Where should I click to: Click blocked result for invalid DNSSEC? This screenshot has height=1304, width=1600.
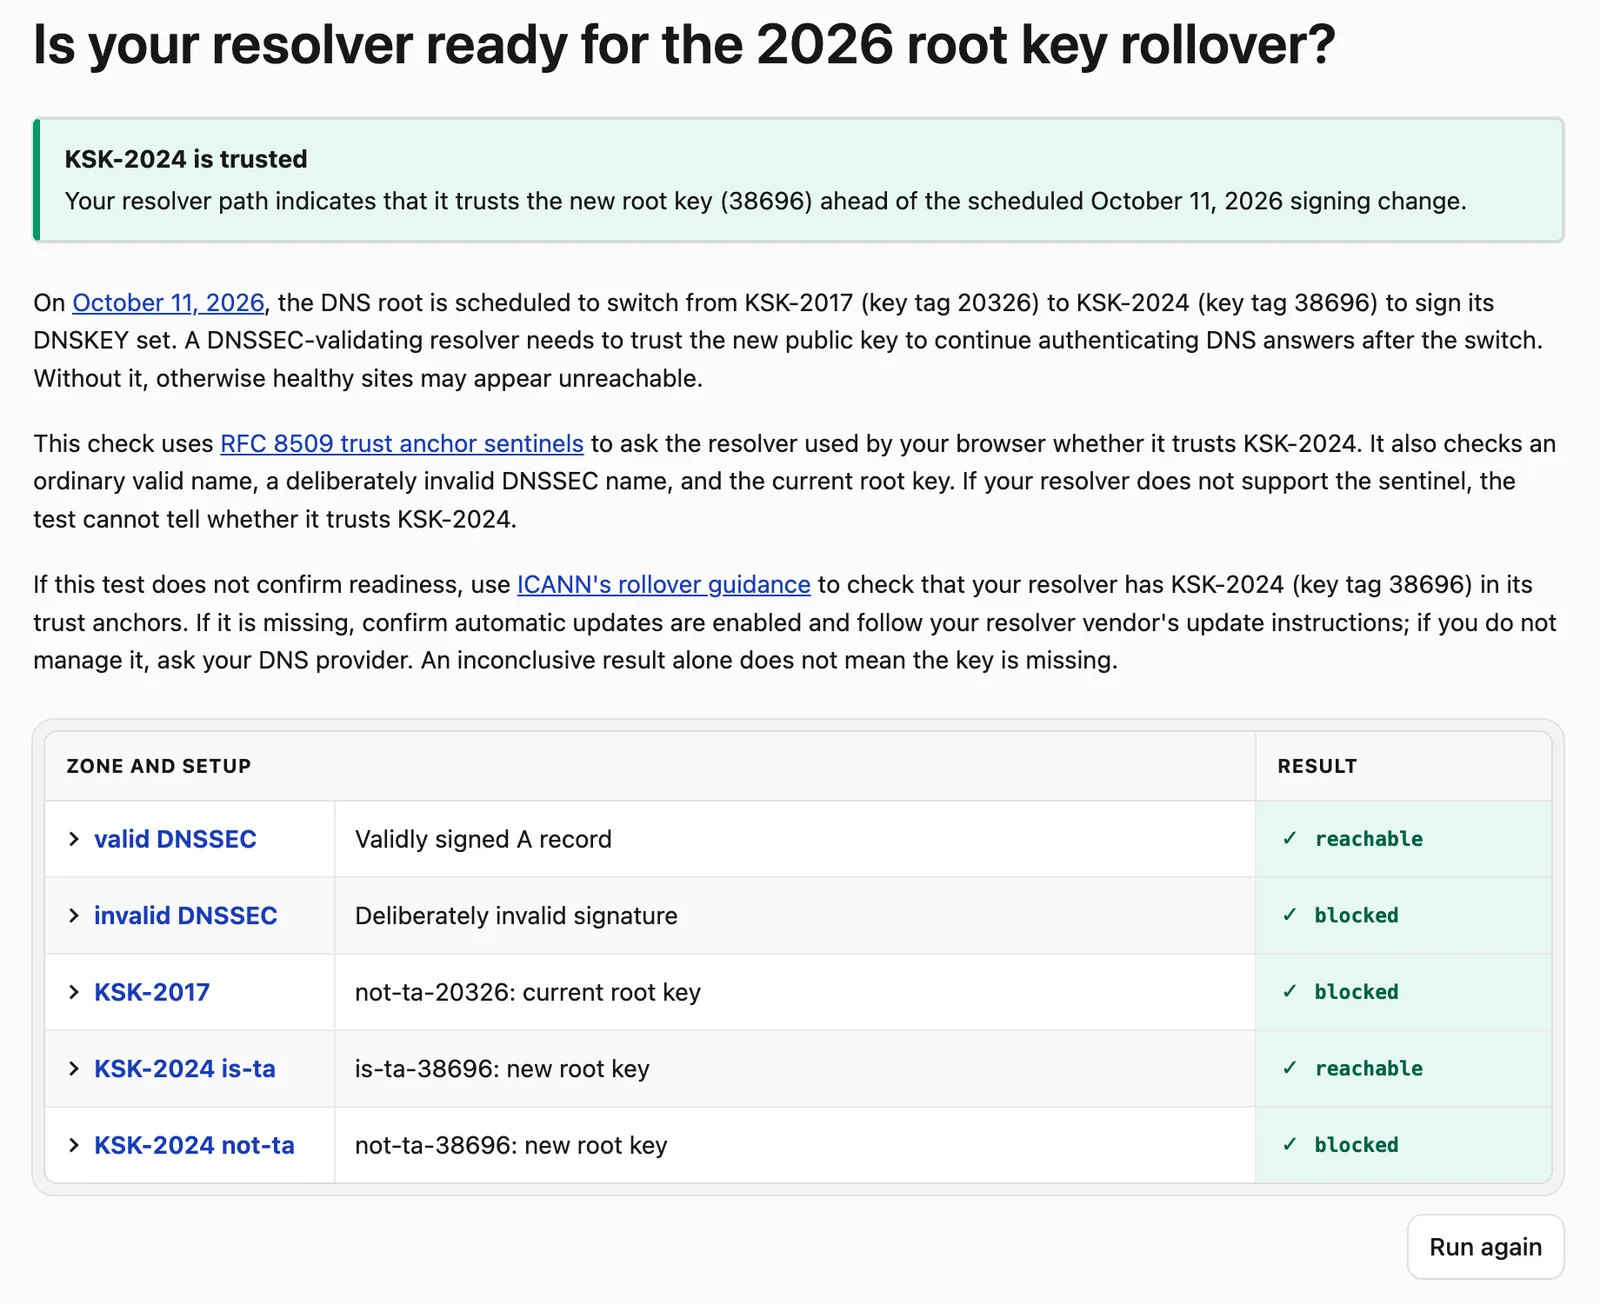point(1356,915)
